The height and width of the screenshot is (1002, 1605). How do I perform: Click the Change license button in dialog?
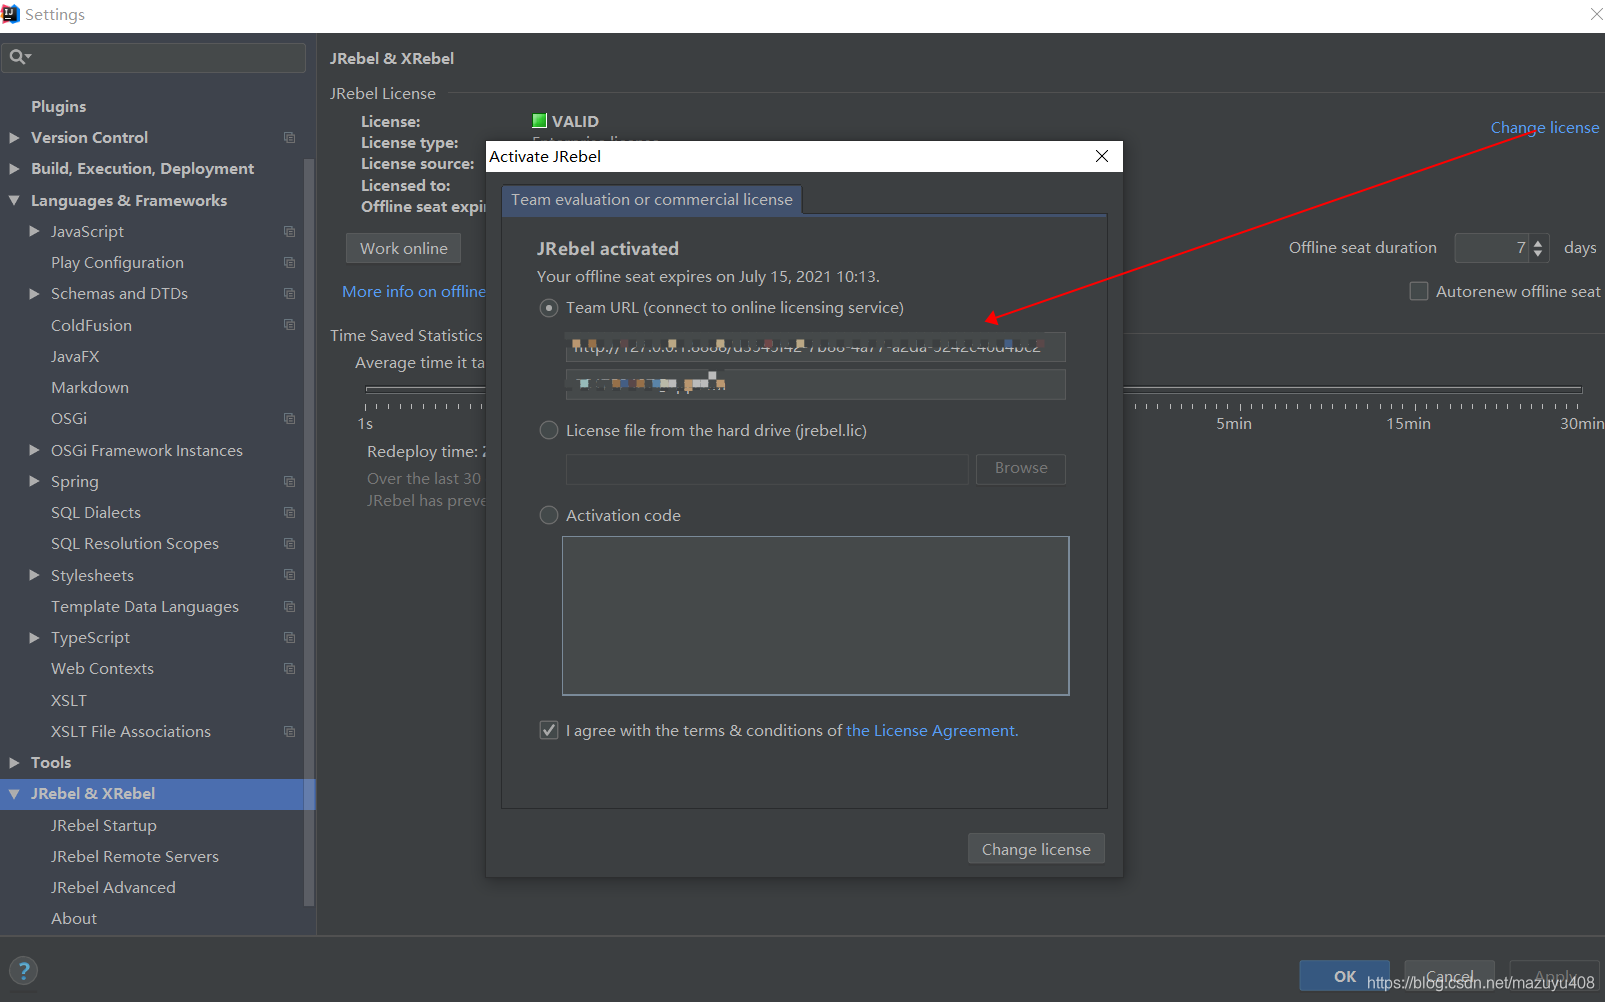click(x=1036, y=849)
